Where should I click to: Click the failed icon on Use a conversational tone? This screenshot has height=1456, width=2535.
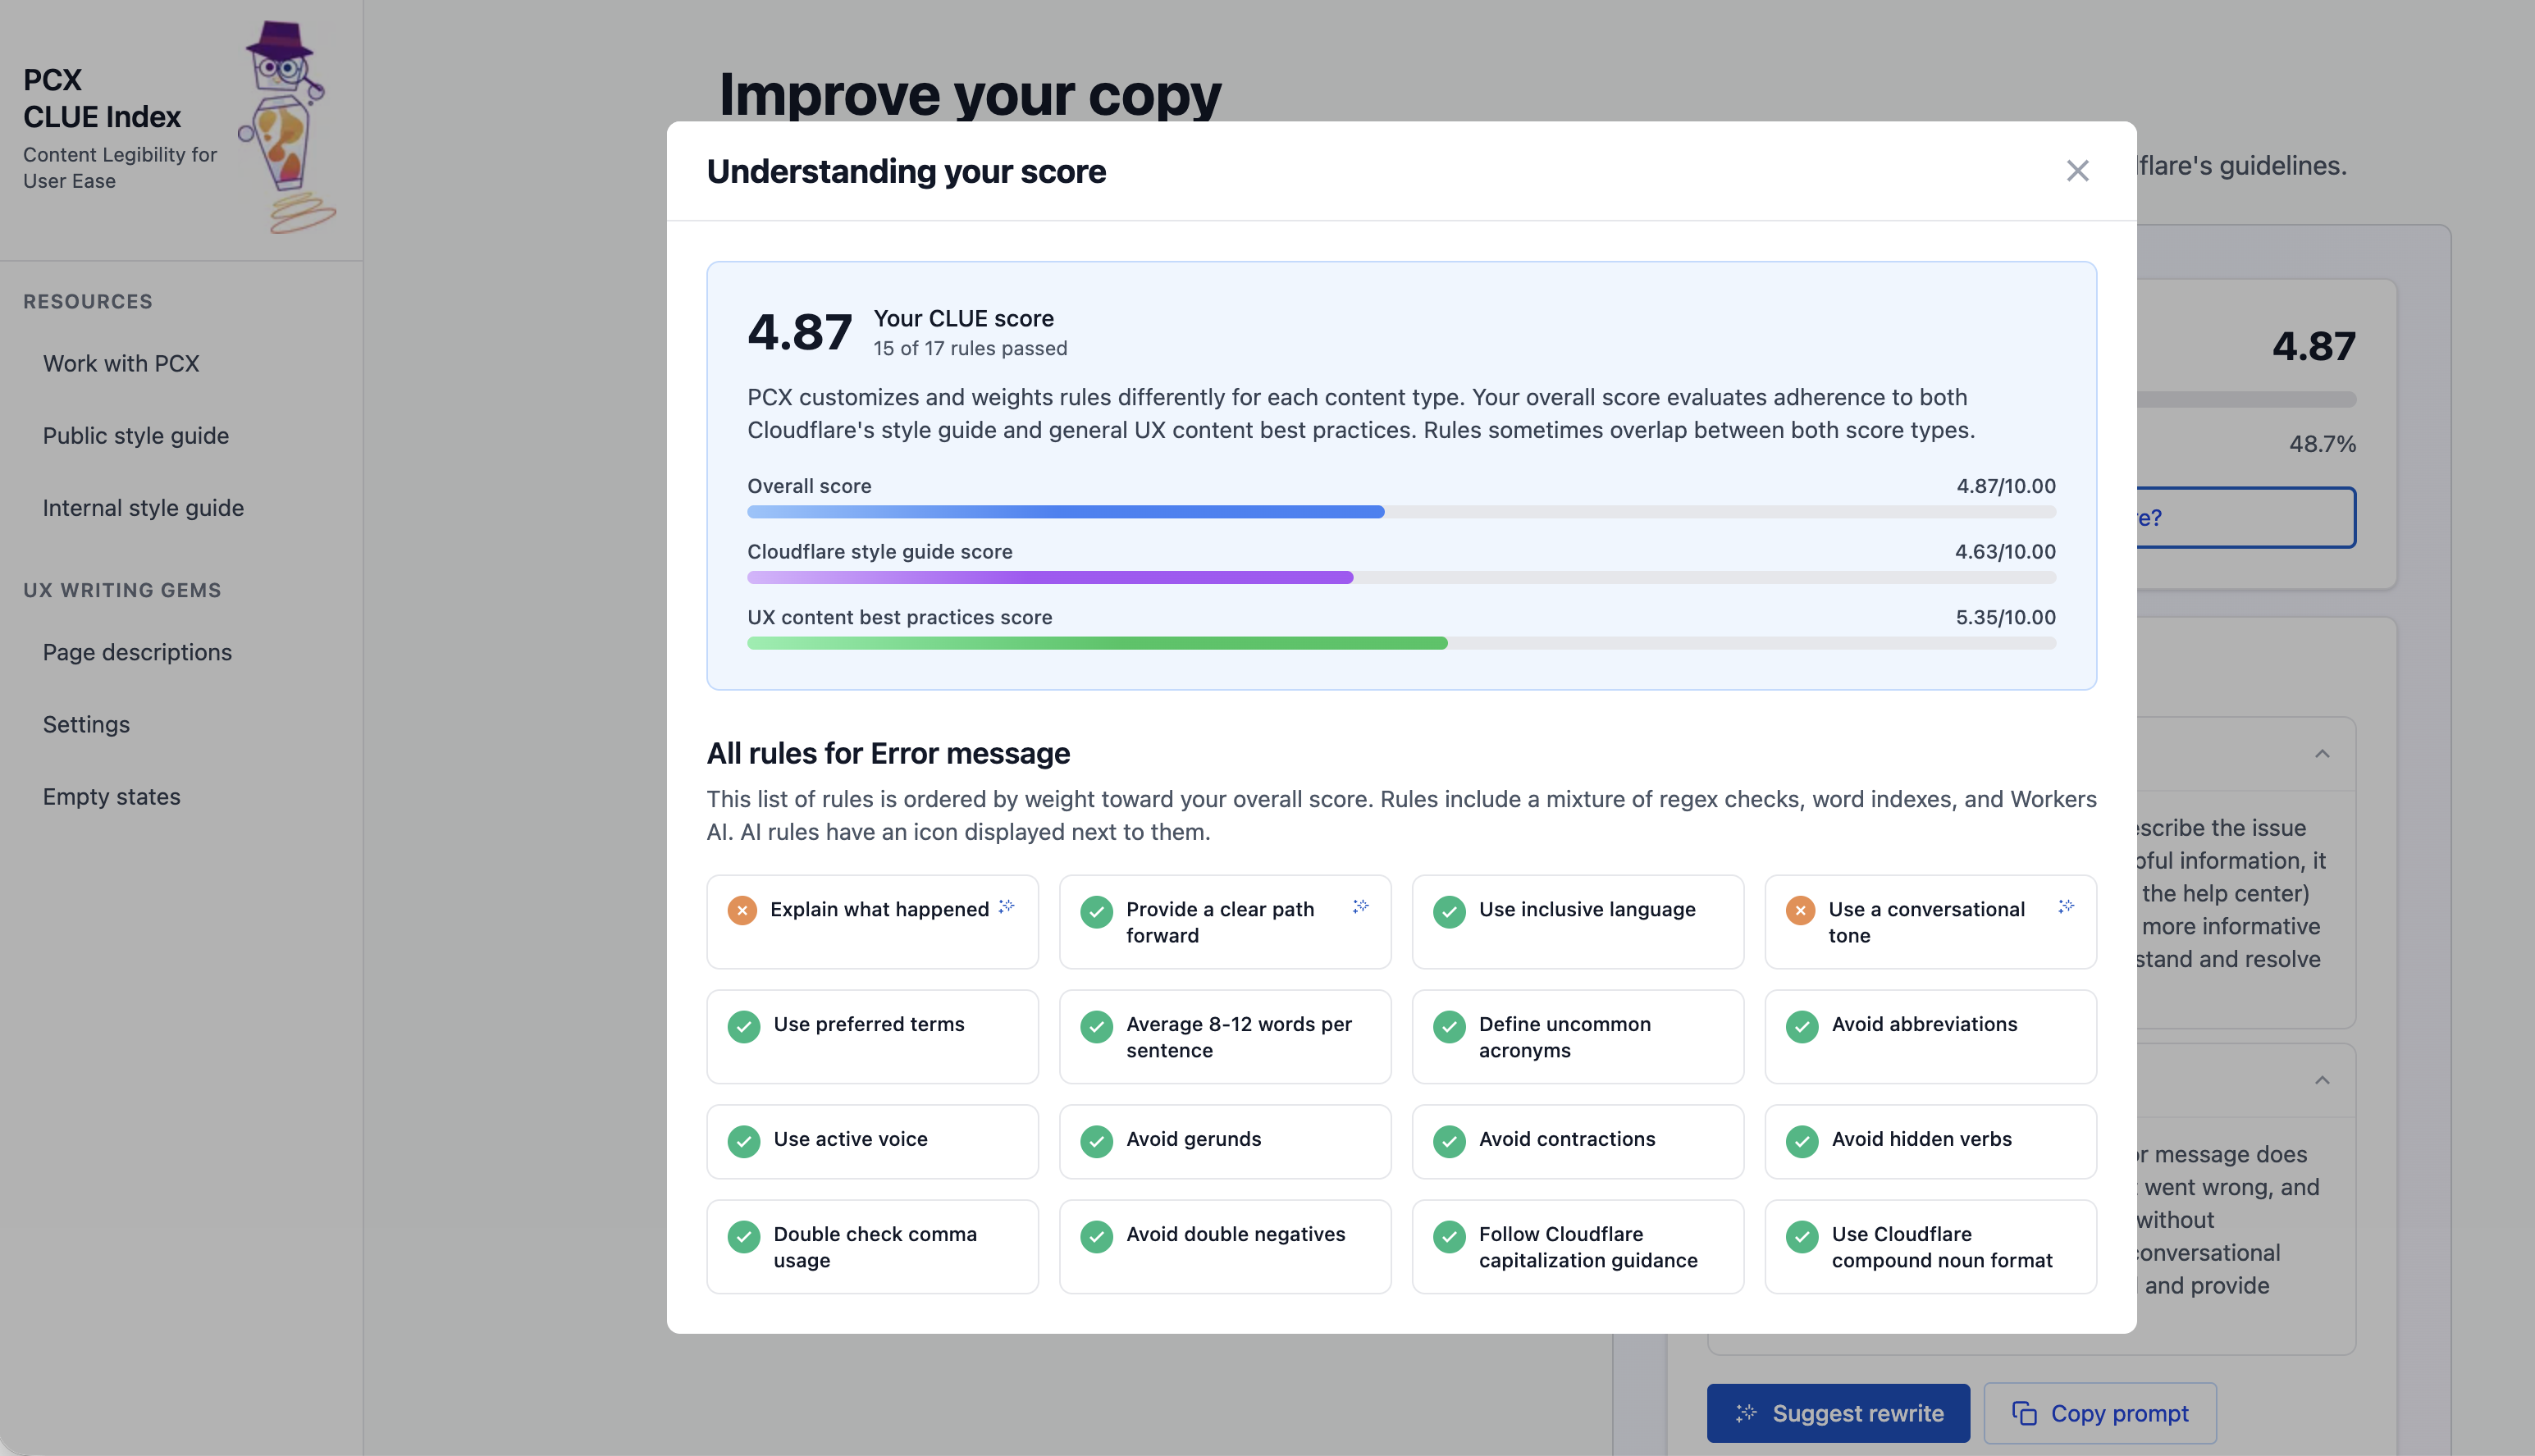tap(1800, 910)
